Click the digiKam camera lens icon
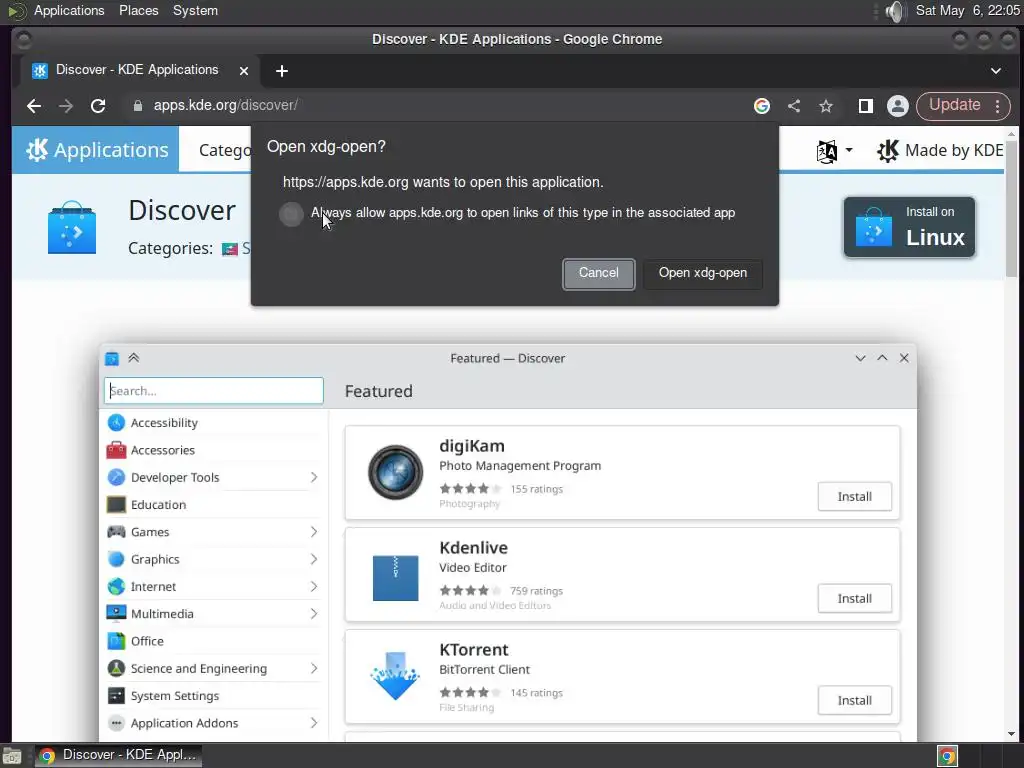The image size is (1024, 768). click(x=396, y=472)
